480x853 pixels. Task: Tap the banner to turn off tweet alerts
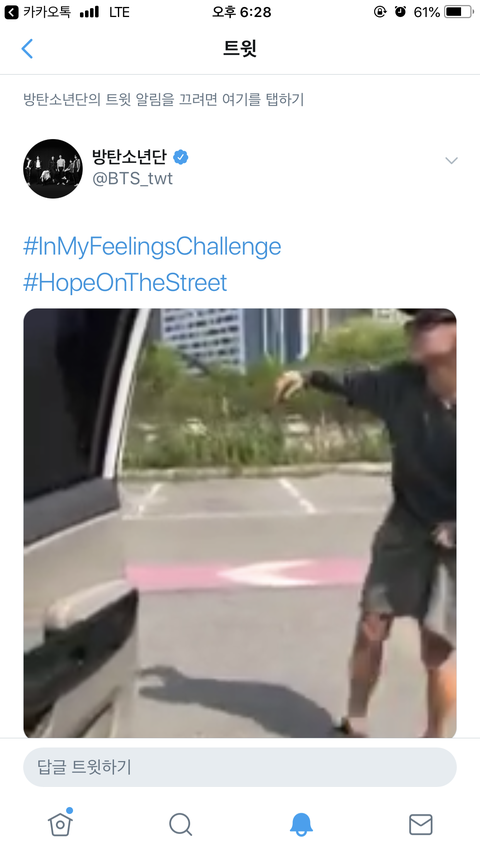[163, 100]
